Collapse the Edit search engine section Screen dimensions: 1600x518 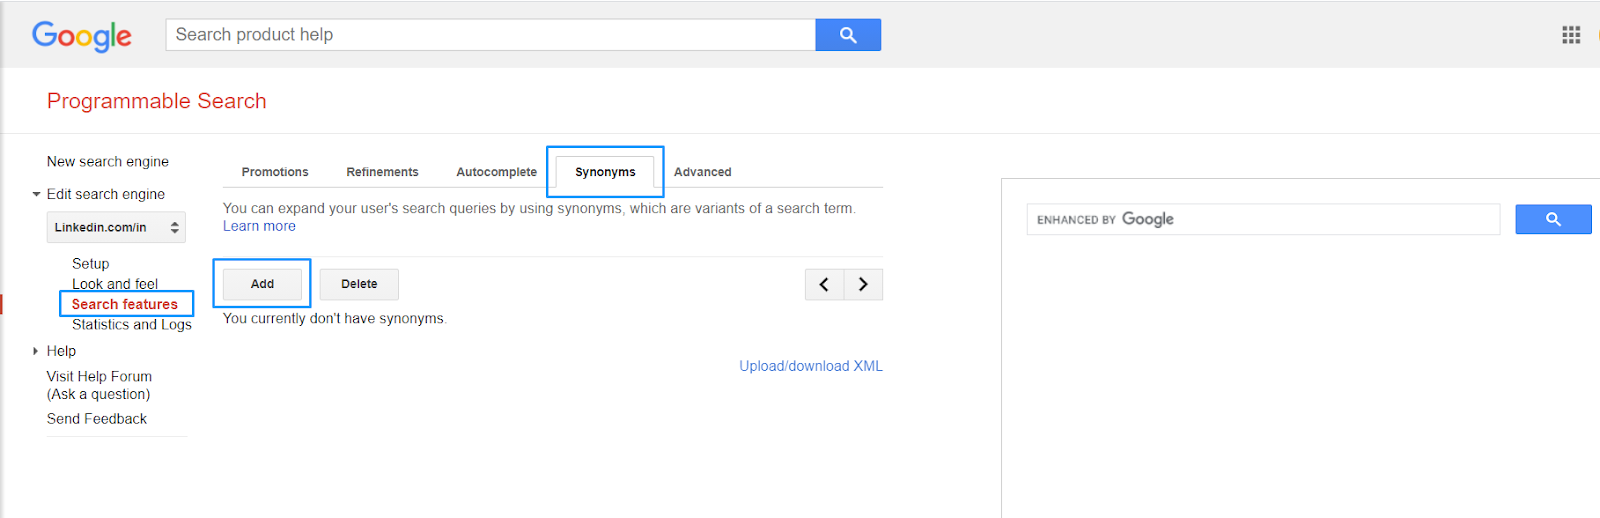(37, 195)
